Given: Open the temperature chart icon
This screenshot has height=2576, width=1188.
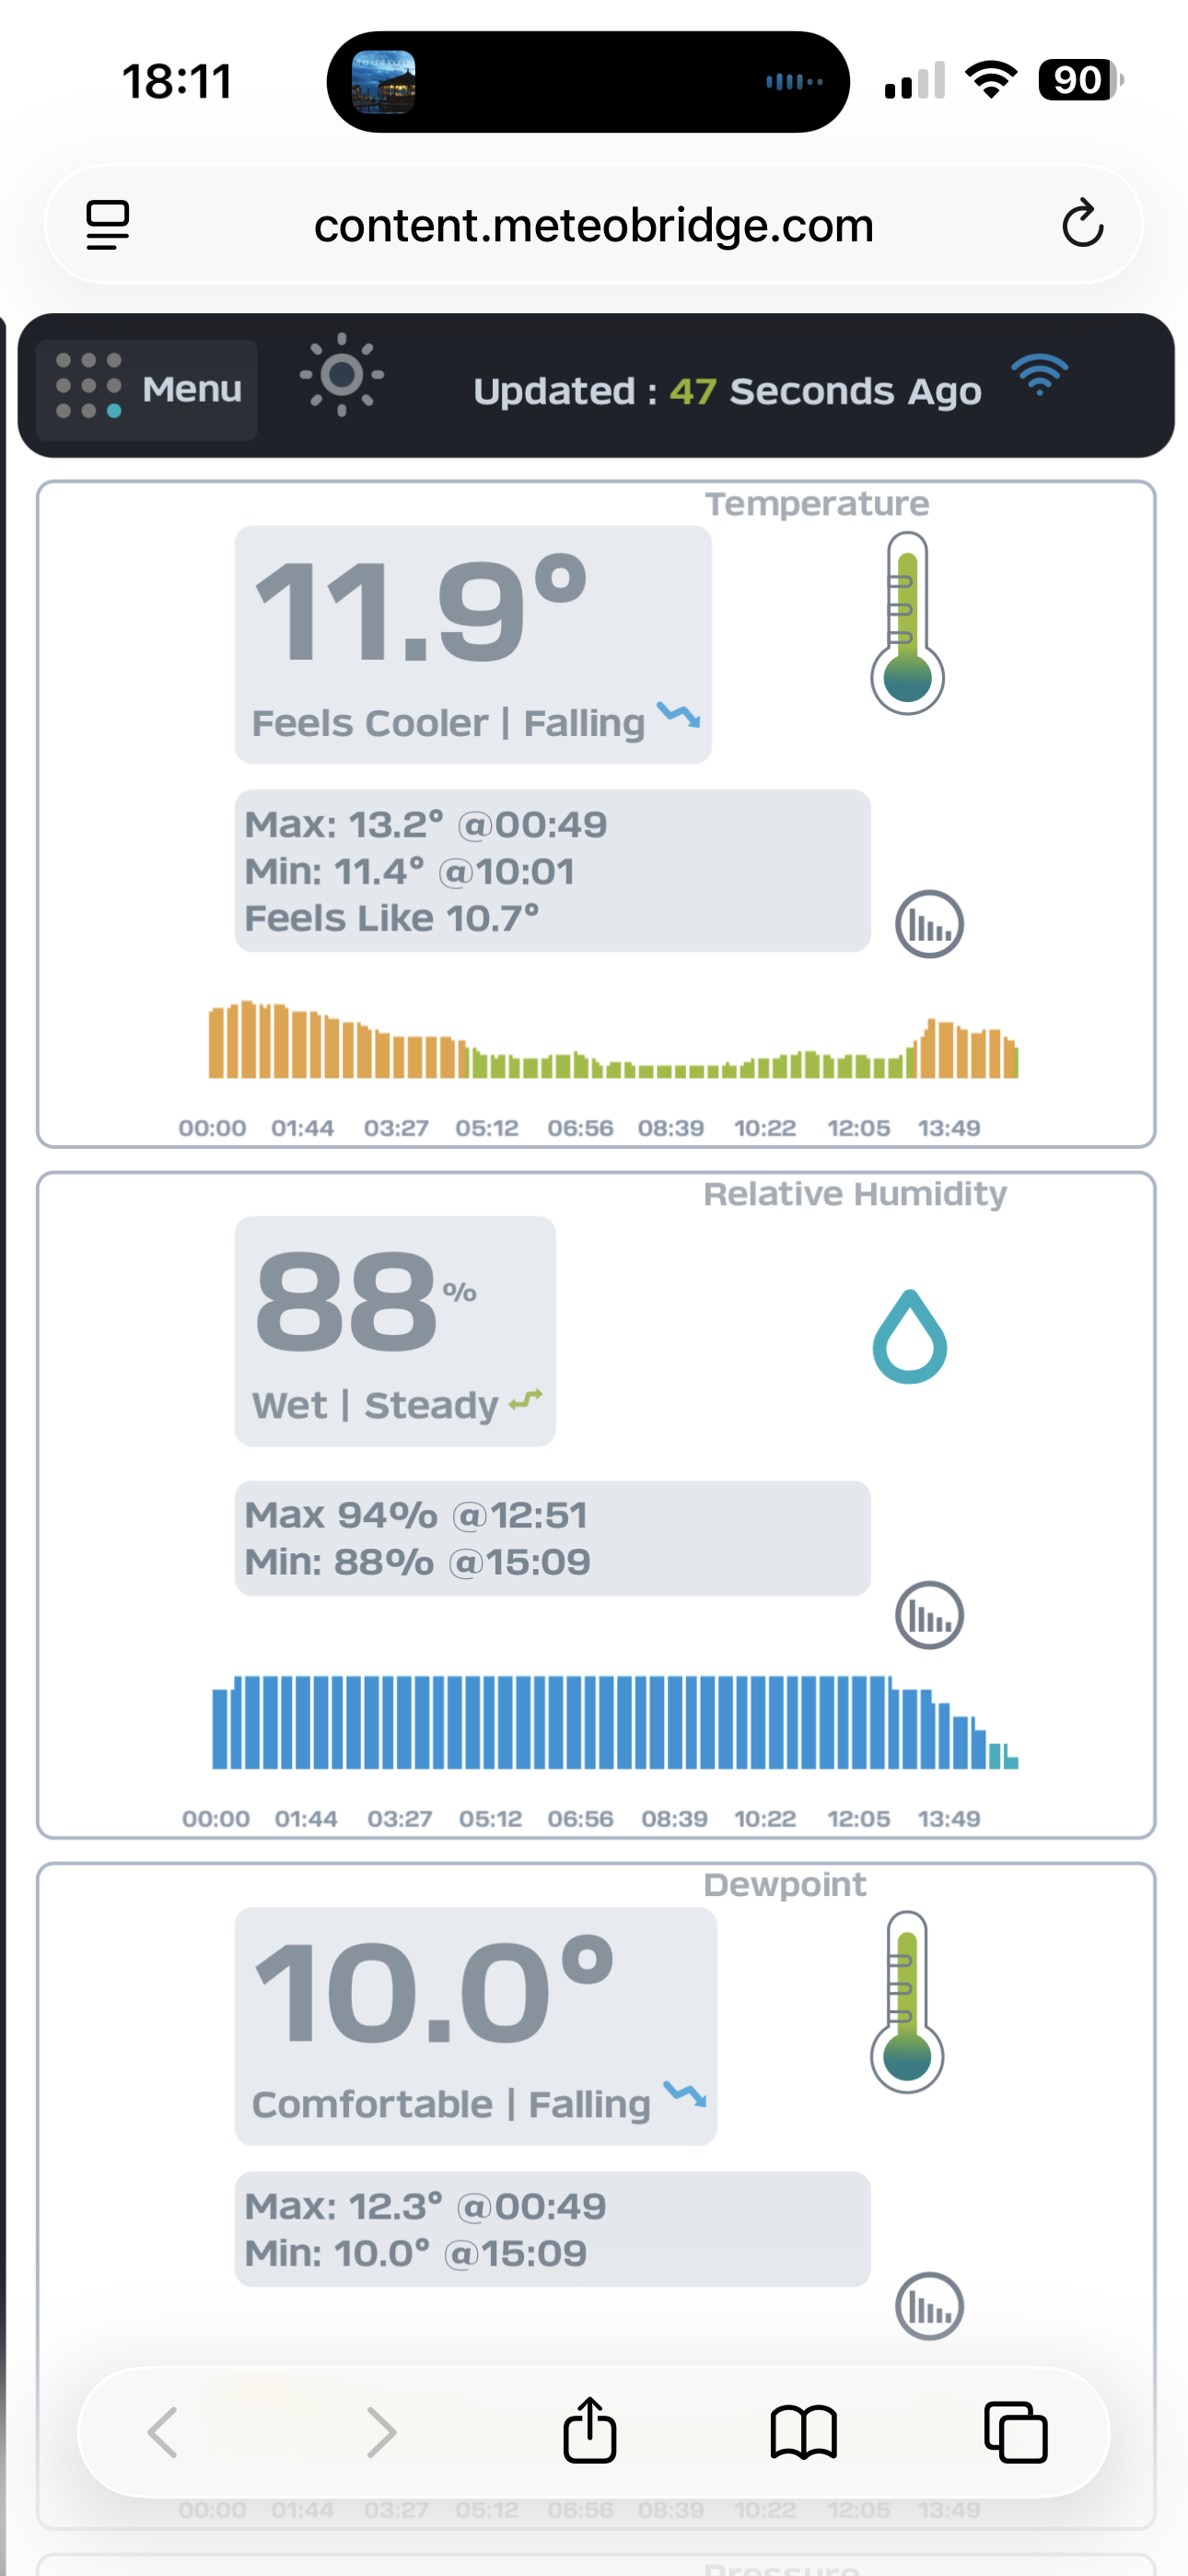Looking at the screenshot, I should (929, 924).
